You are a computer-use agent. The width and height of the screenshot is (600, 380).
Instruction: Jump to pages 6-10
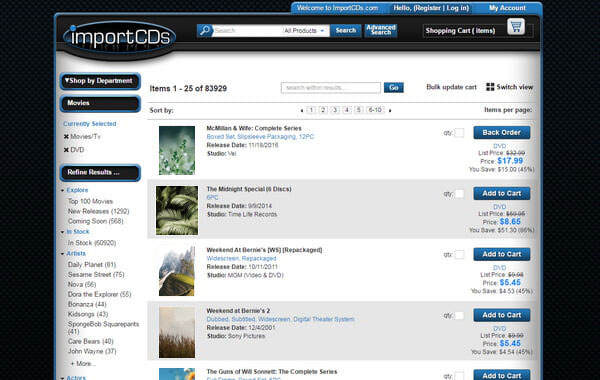(375, 110)
